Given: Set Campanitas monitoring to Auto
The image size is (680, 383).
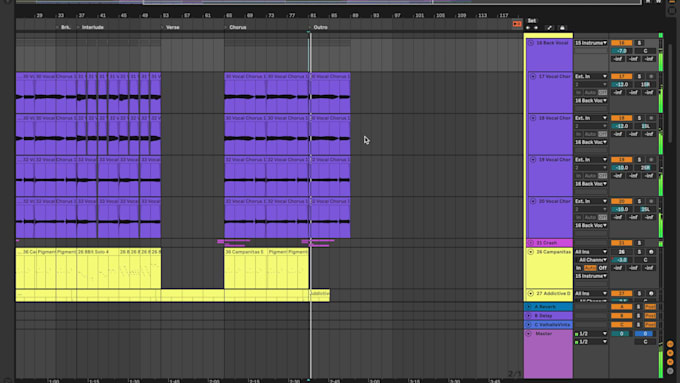Looking at the screenshot, I should coord(590,268).
